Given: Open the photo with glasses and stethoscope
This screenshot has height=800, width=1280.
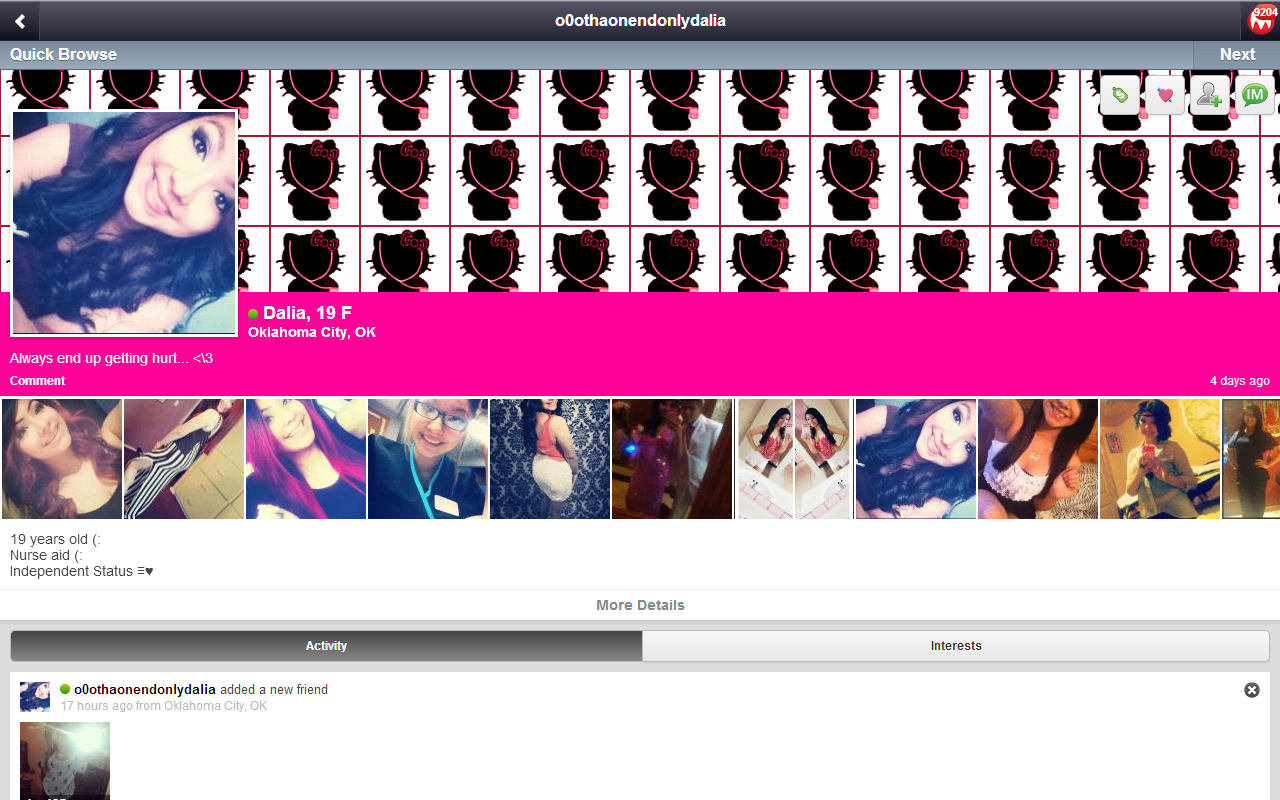Looking at the screenshot, I should [428, 459].
